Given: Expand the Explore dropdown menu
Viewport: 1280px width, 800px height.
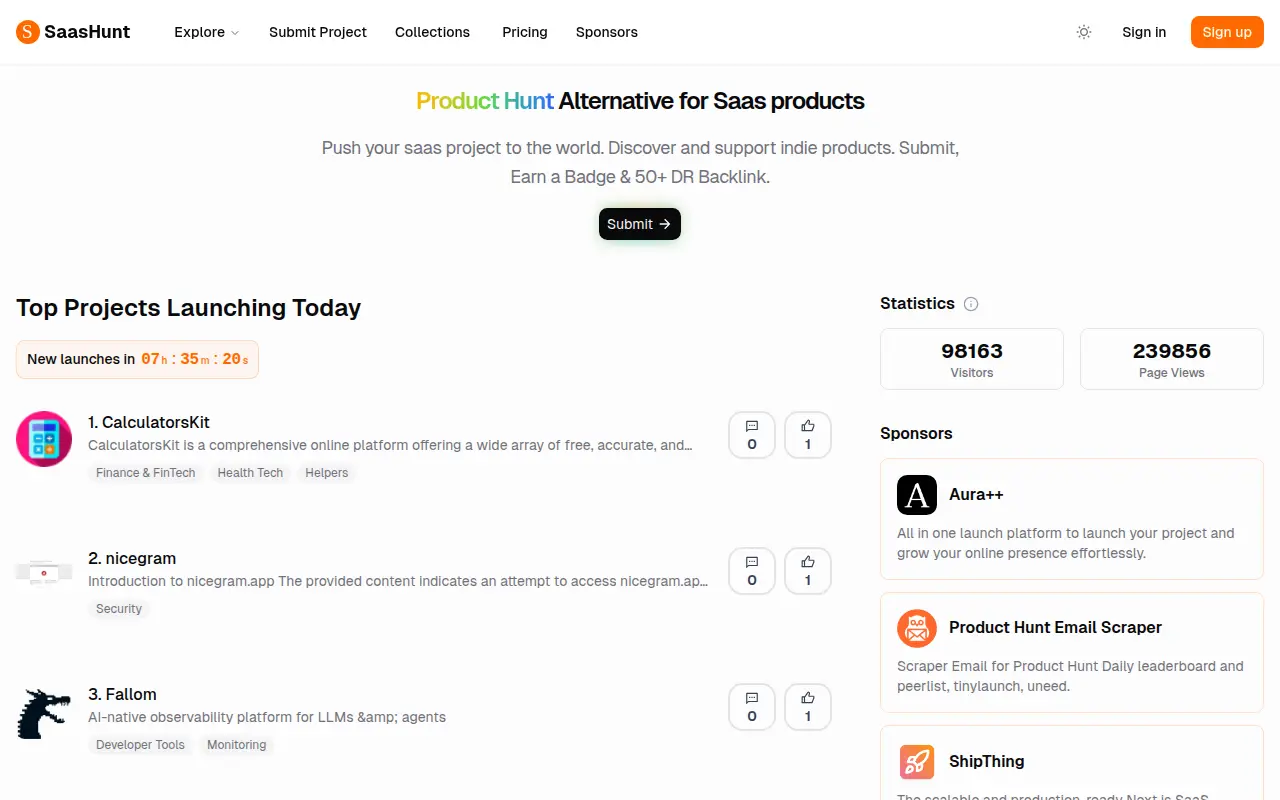Looking at the screenshot, I should (x=206, y=32).
